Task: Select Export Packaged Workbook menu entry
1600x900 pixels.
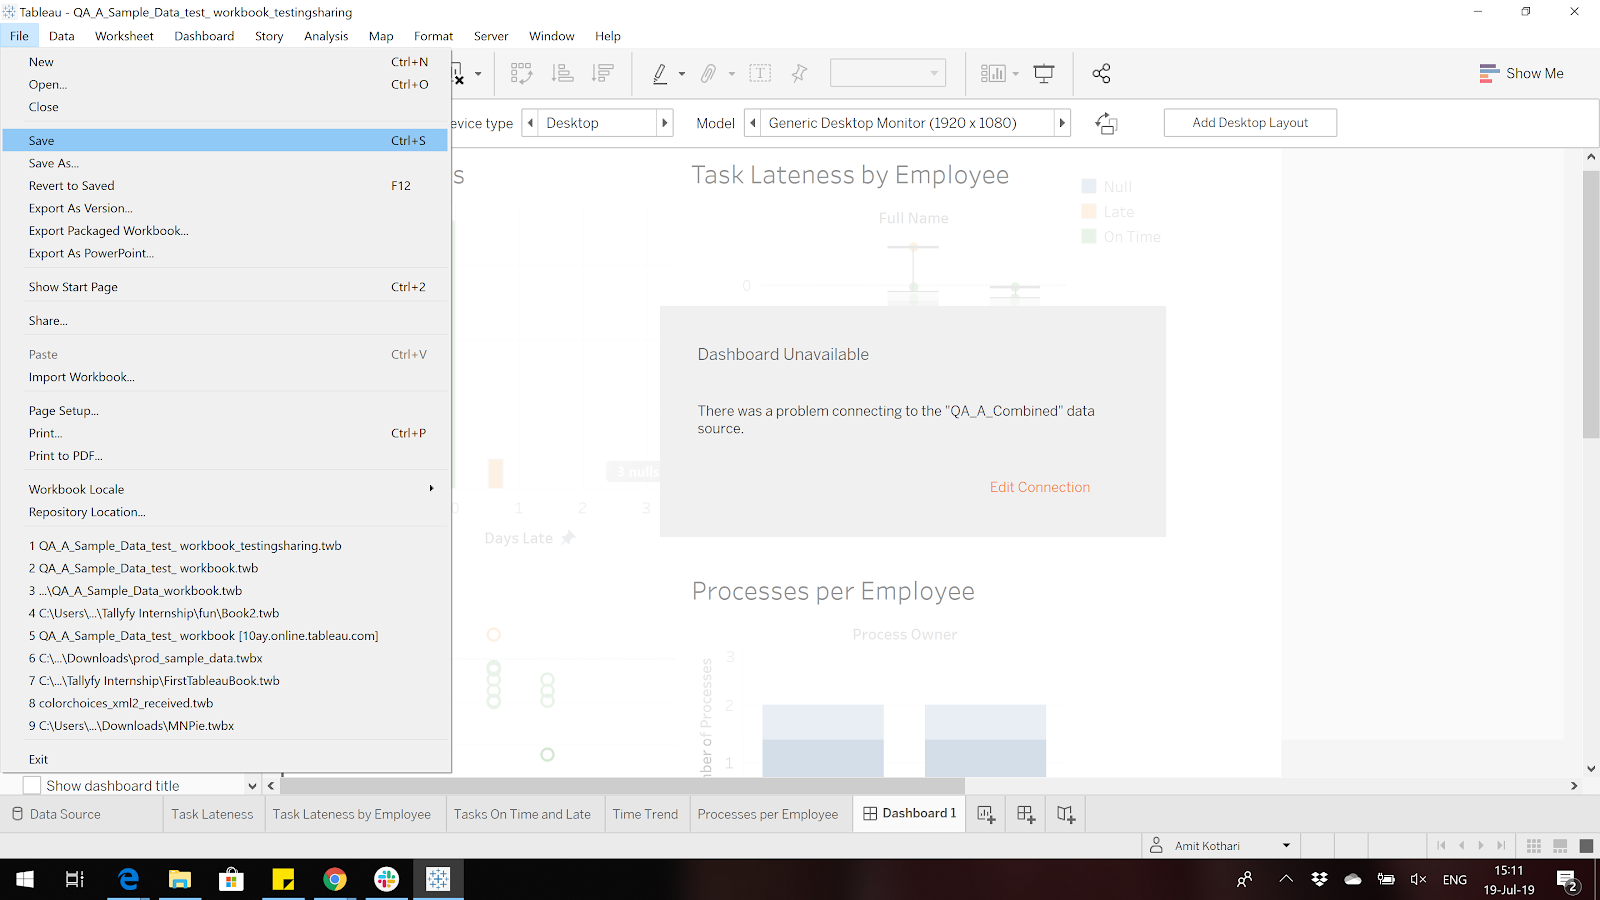Action: coord(226,231)
